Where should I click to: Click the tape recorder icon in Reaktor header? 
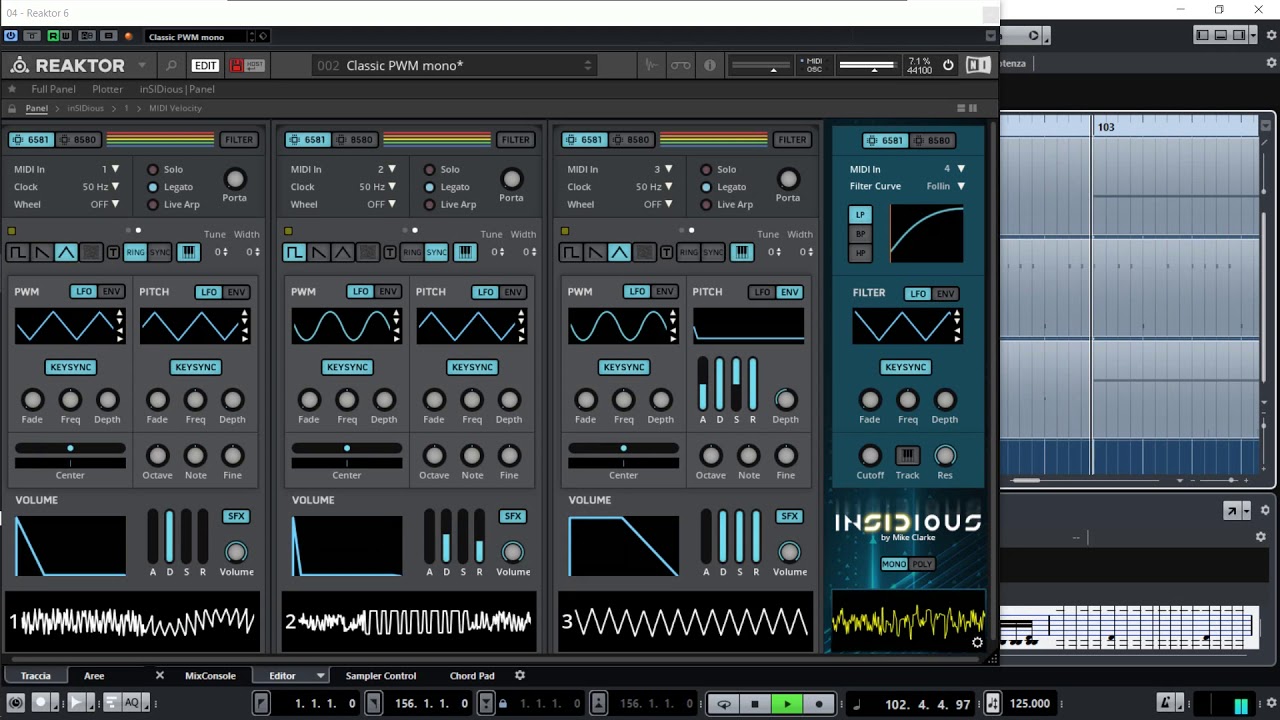point(680,66)
